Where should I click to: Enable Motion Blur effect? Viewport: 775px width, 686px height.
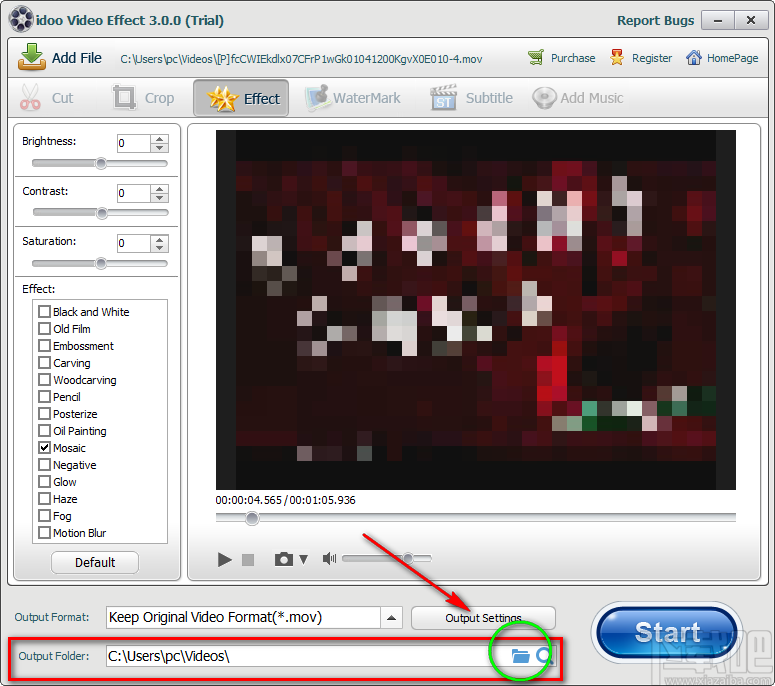point(44,533)
